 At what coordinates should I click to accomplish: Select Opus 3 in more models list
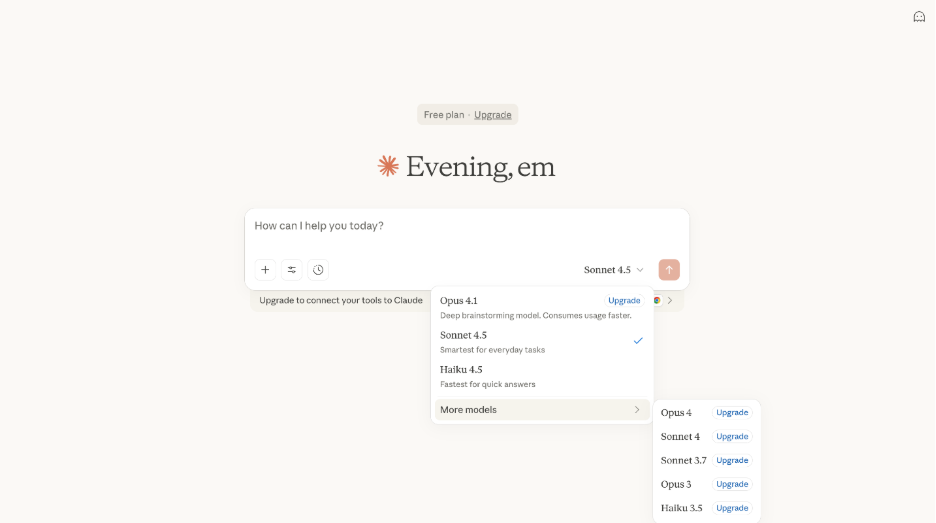(x=706, y=484)
